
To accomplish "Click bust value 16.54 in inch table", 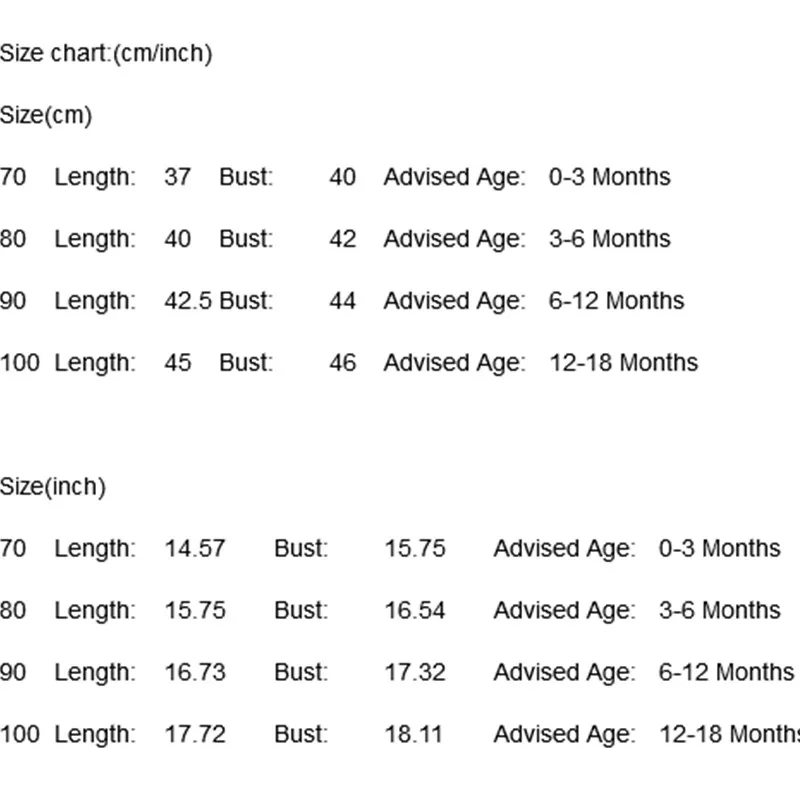I will point(415,610).
